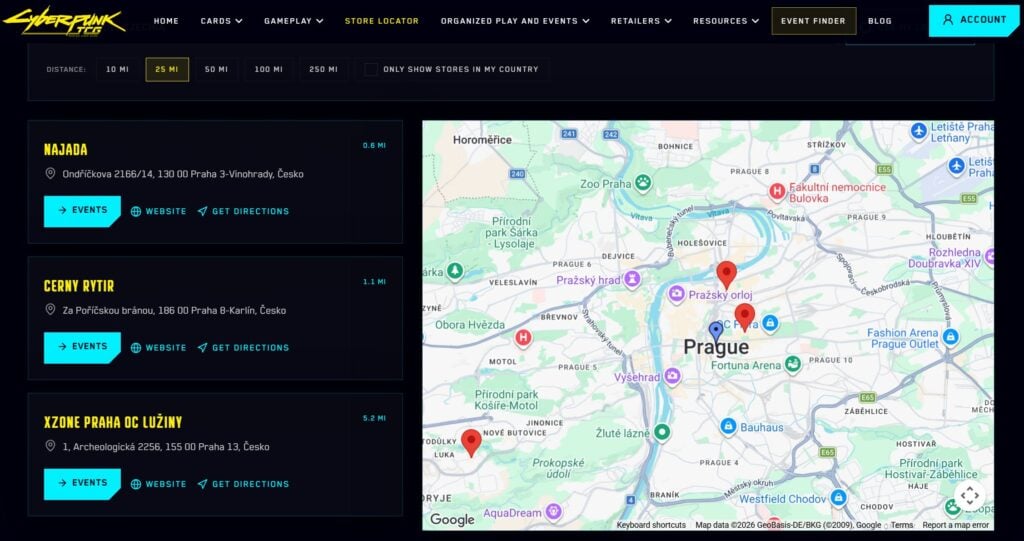Image resolution: width=1024 pixels, height=541 pixels.
Task: Click Report a map error
Action: (x=955, y=525)
